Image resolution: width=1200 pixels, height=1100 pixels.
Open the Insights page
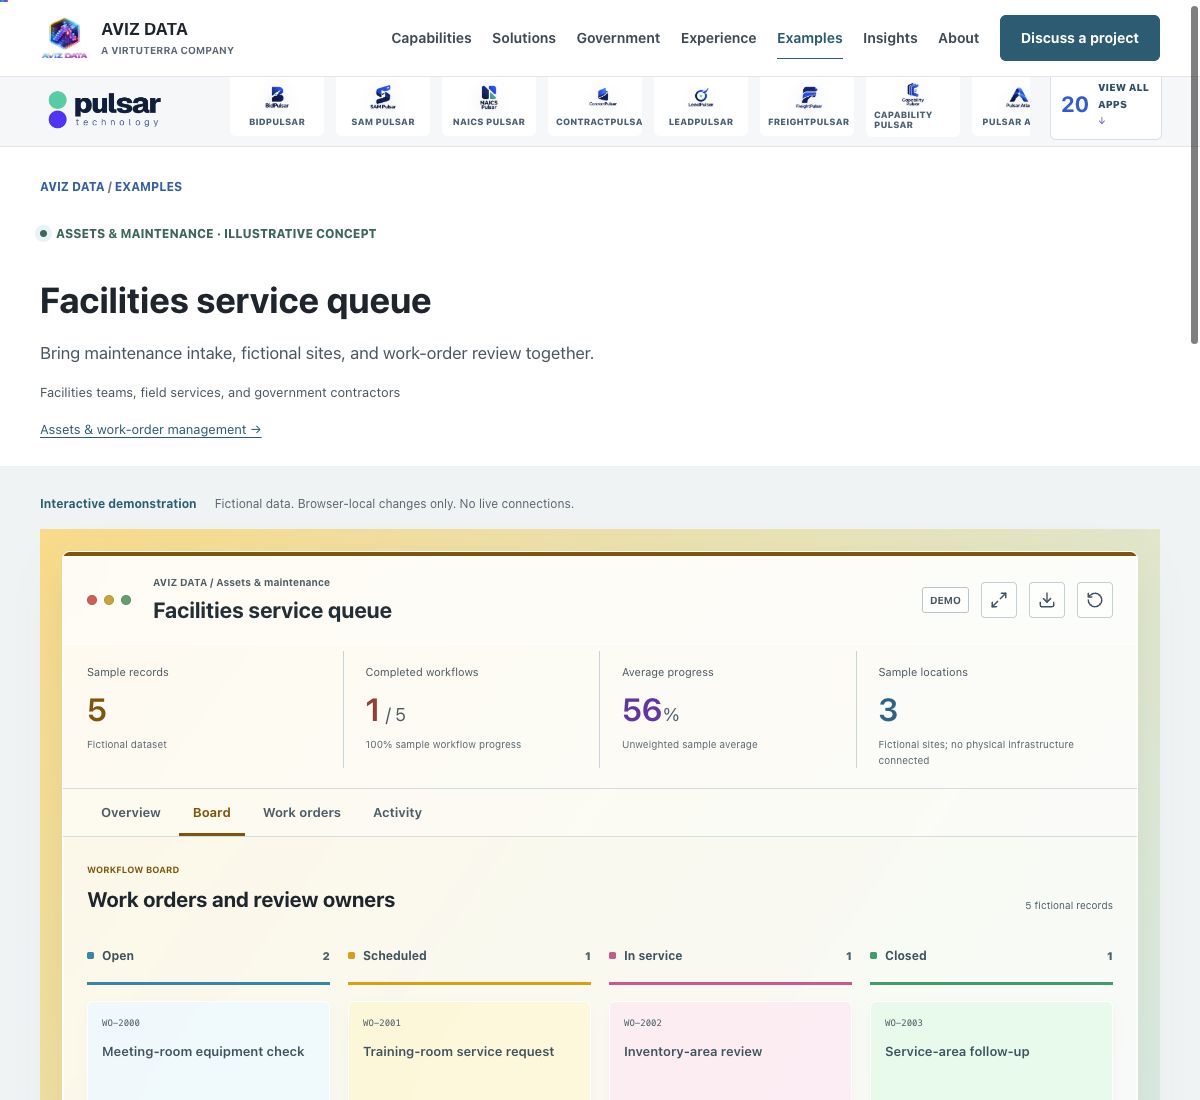pos(890,38)
